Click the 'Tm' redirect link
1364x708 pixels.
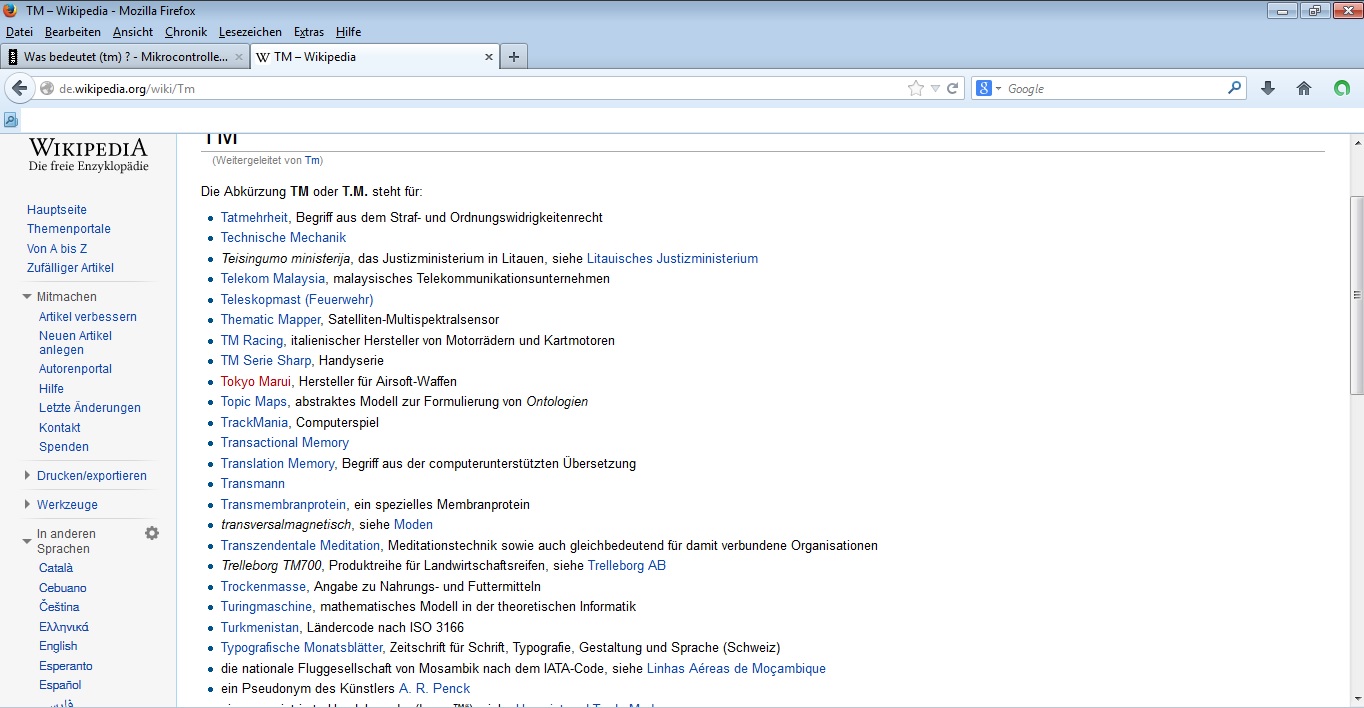click(x=312, y=160)
